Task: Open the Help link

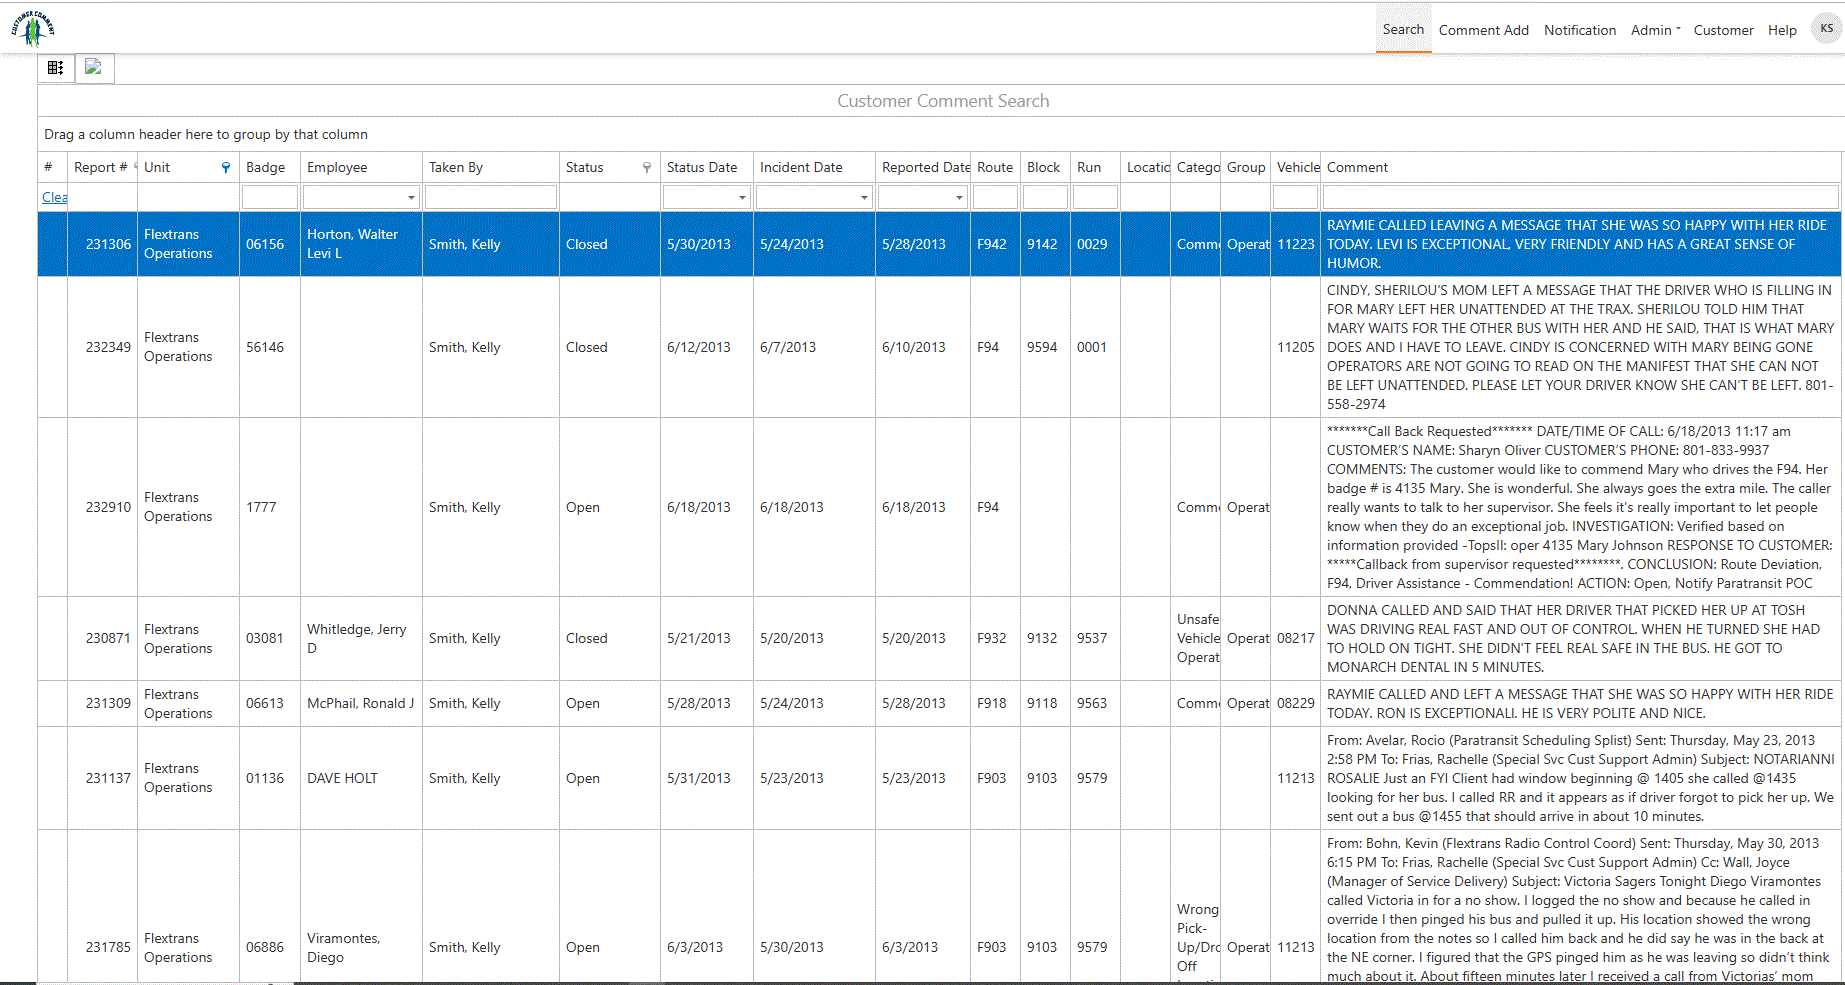Action: tap(1781, 30)
